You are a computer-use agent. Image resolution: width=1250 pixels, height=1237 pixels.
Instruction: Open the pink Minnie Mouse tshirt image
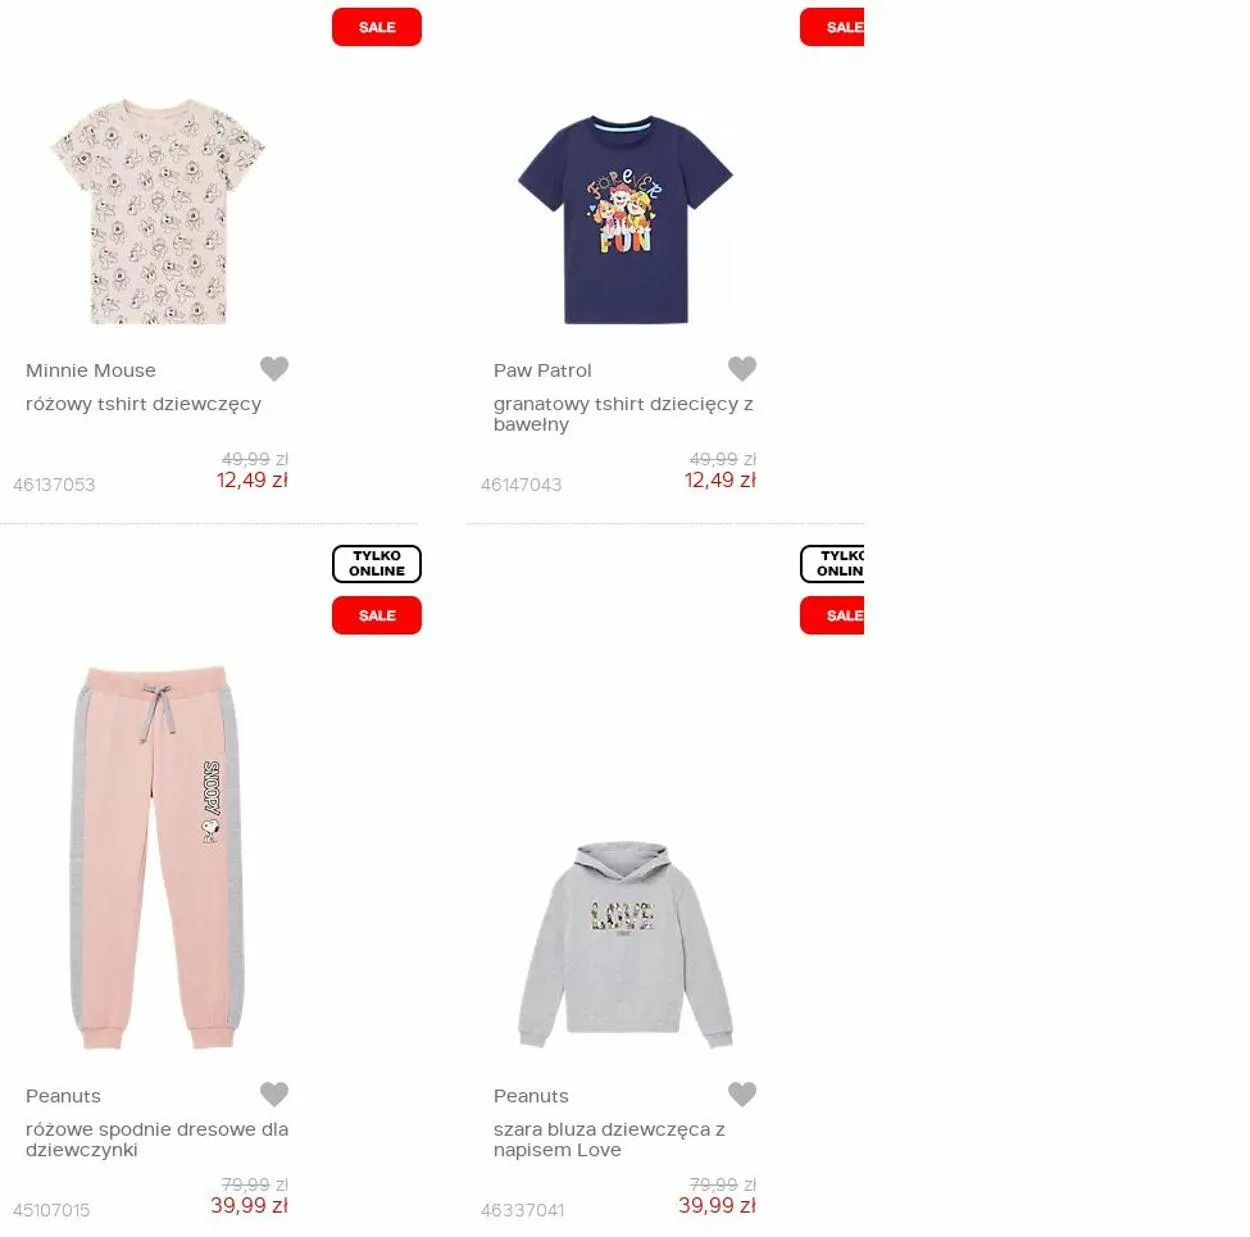click(157, 211)
